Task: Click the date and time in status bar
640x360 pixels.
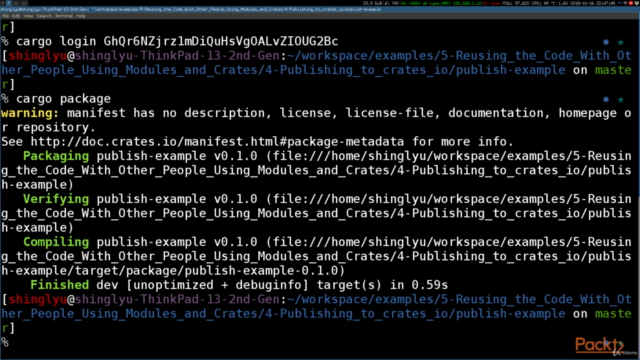Action: [x=592, y=3]
